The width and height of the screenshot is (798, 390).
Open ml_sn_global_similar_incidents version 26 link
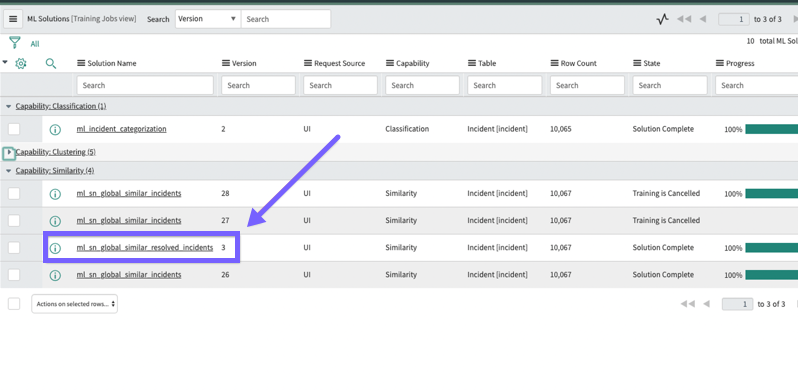[x=129, y=274]
